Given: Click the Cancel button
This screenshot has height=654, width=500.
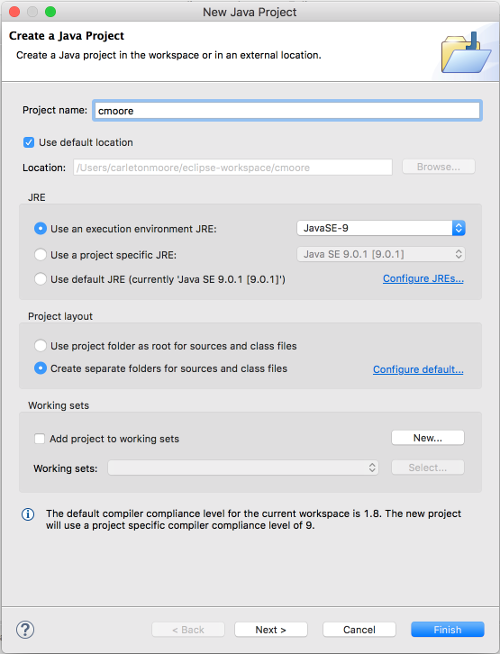Looking at the screenshot, I should [359, 629].
